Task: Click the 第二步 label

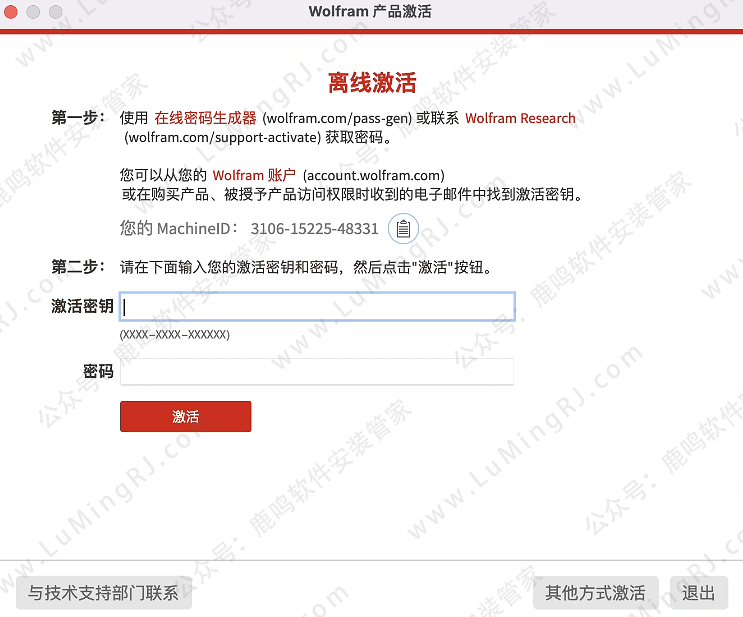Action: 78,267
